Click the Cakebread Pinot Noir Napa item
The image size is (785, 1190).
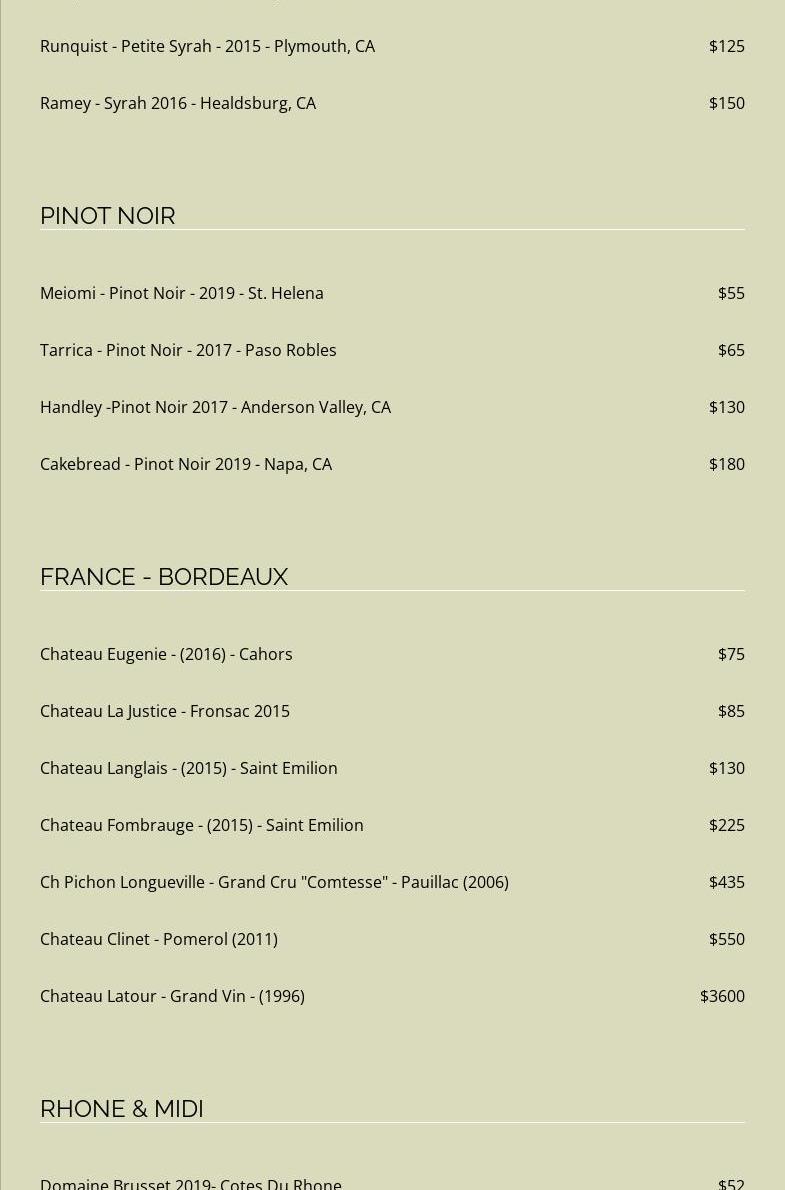[186, 464]
